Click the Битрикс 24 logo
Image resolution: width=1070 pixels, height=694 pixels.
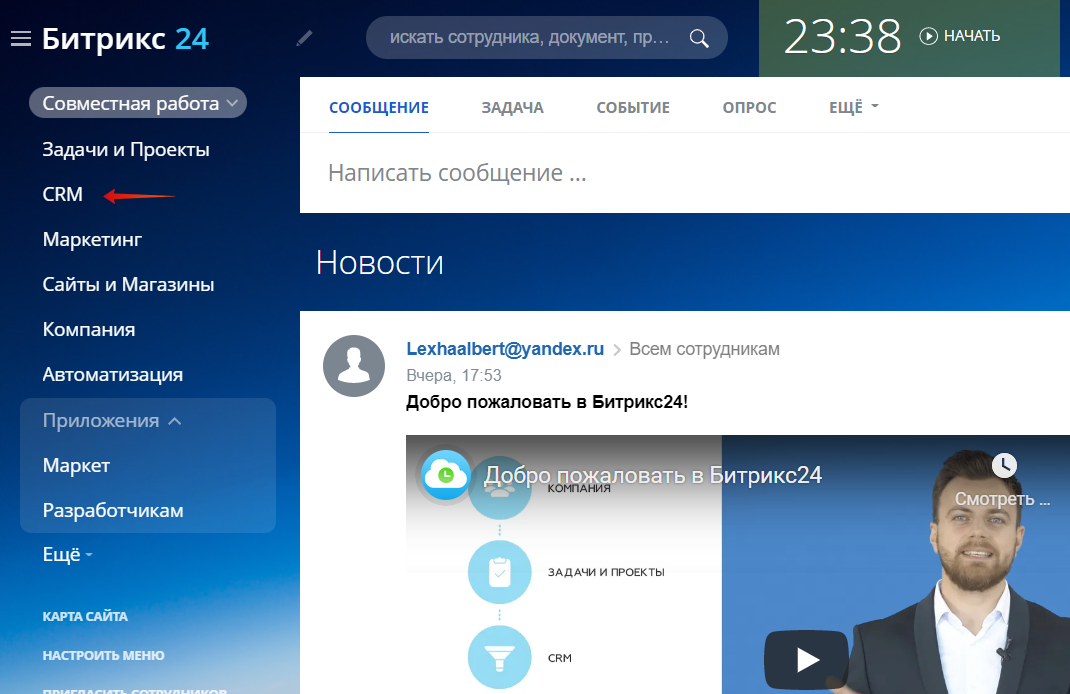tap(125, 39)
